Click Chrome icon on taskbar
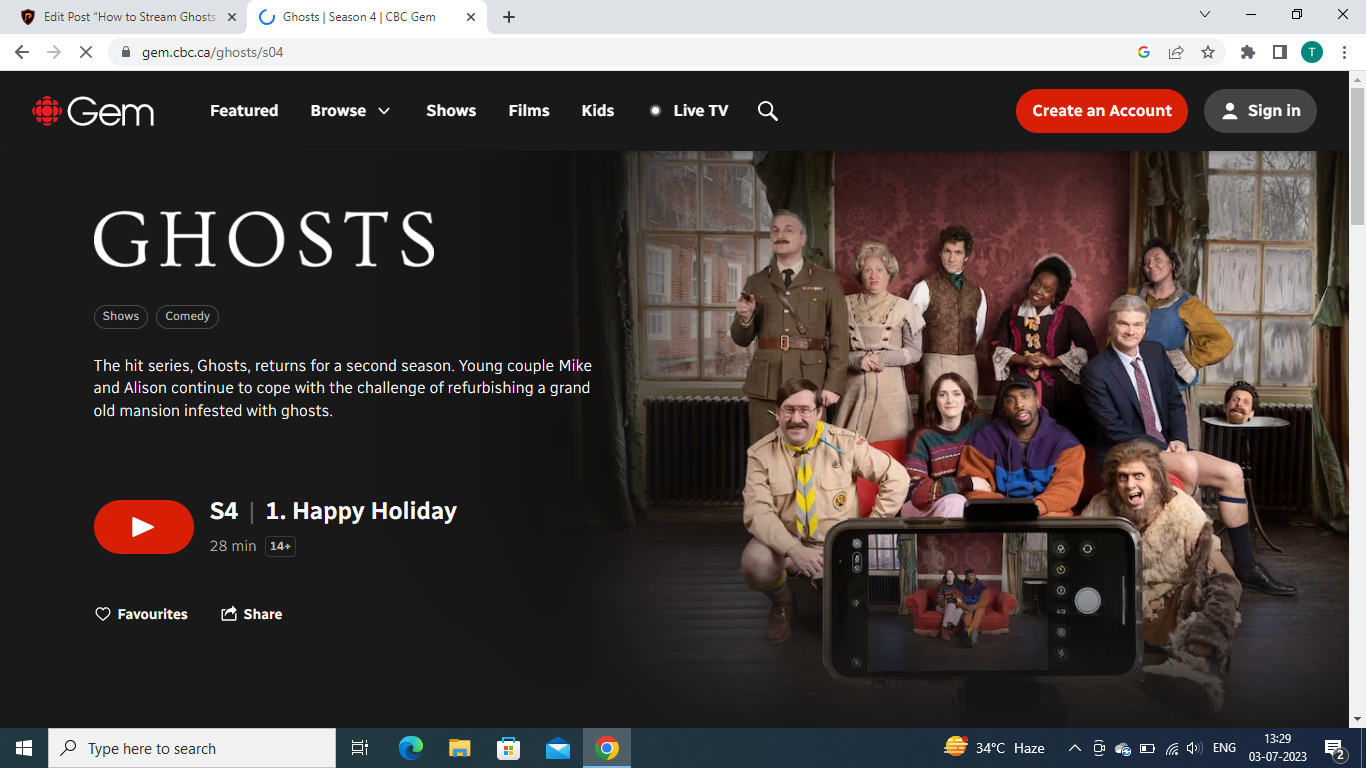1366x768 pixels. [x=607, y=748]
